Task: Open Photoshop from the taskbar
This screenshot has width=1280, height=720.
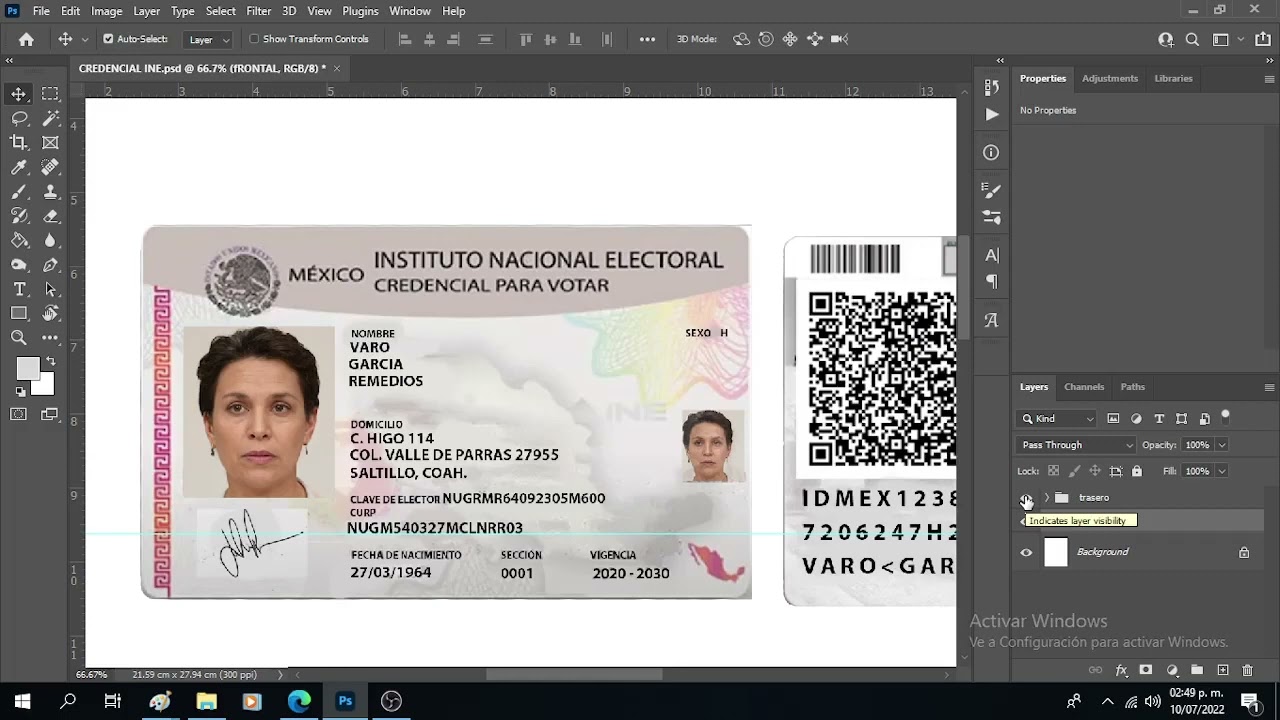Action: click(x=345, y=702)
